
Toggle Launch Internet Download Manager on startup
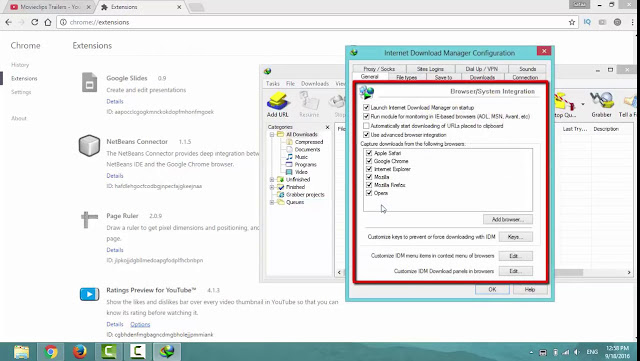click(x=366, y=107)
